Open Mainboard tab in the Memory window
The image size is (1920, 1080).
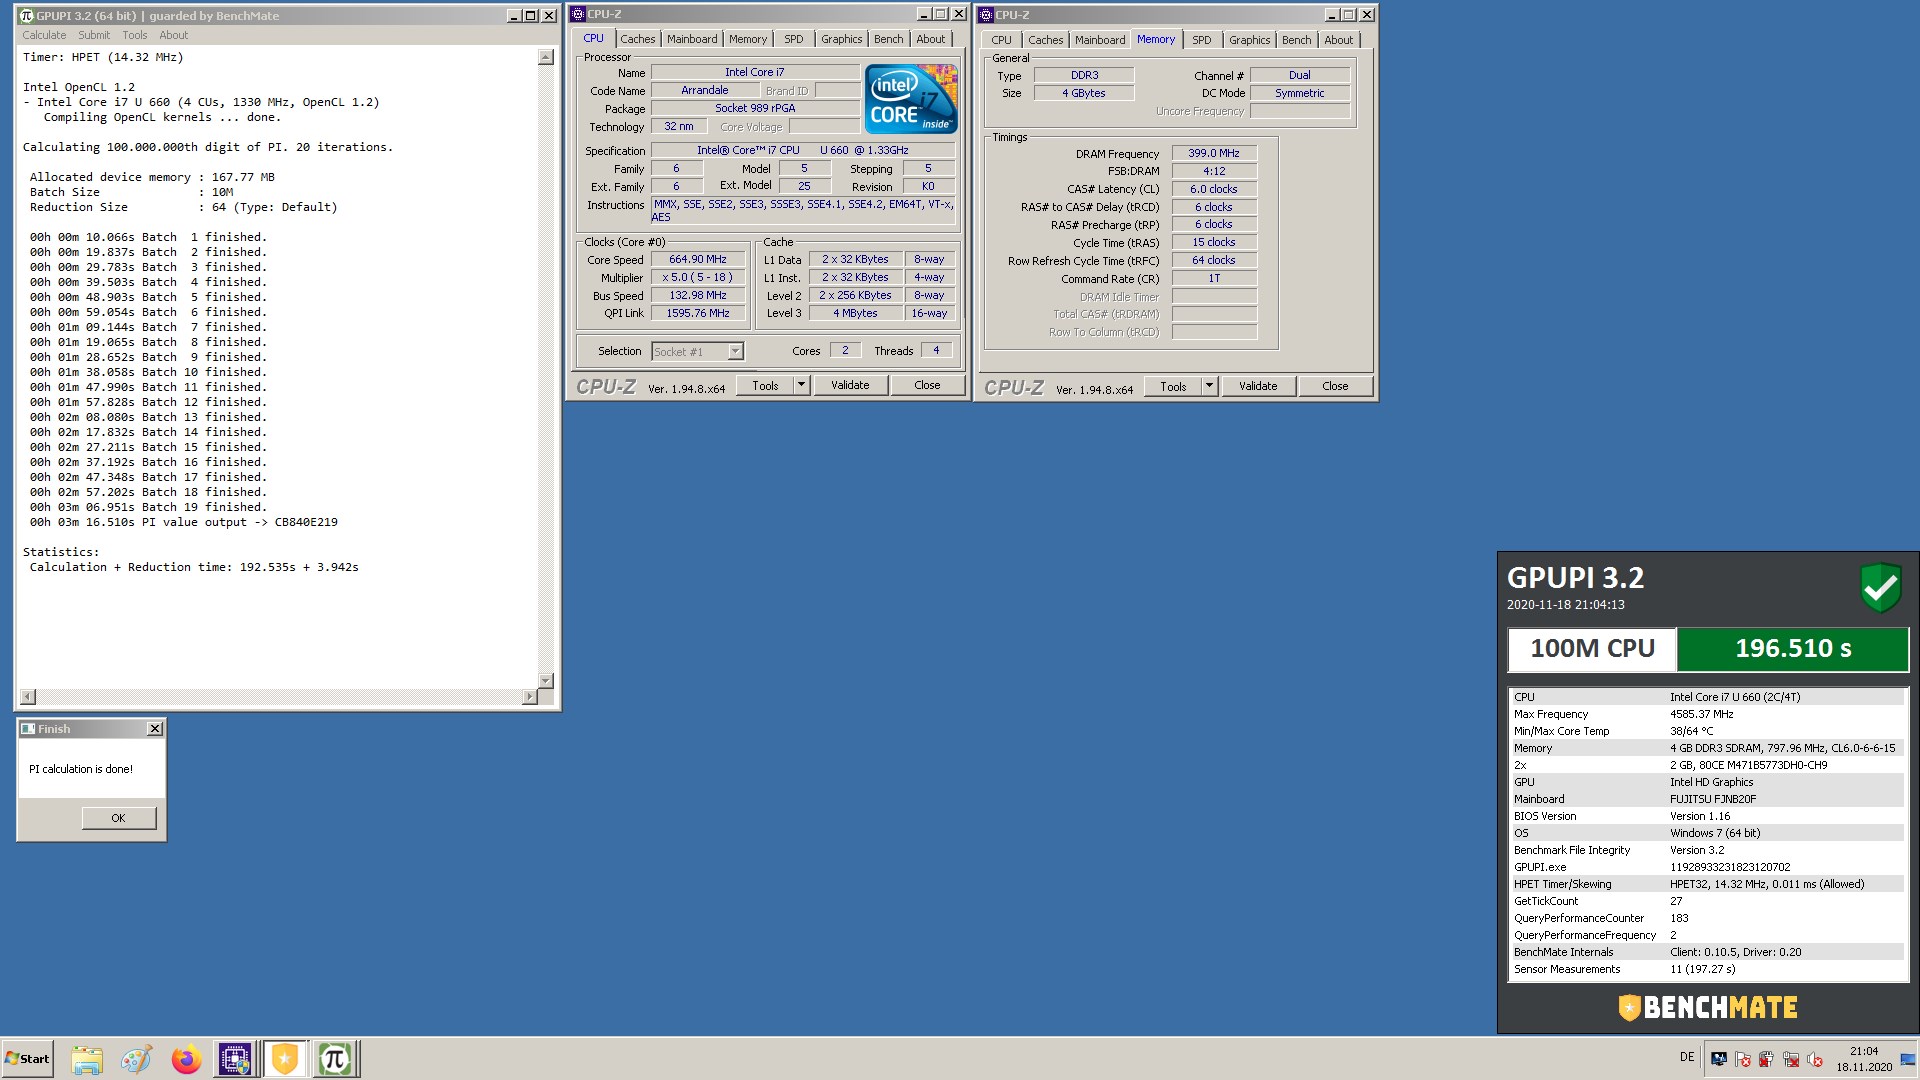(x=1100, y=40)
